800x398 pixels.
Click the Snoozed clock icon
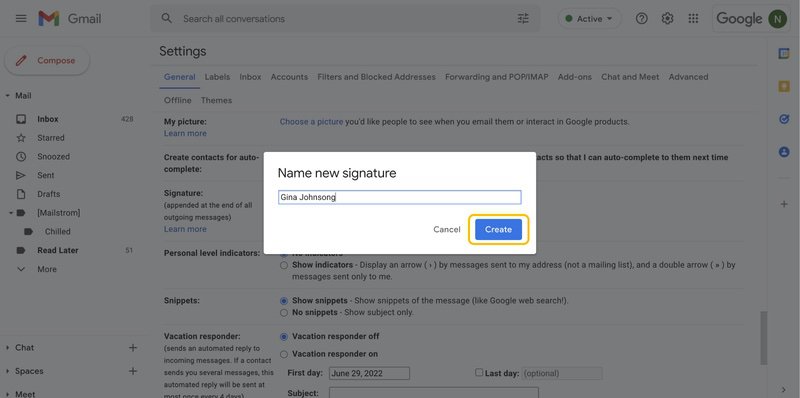coord(21,157)
